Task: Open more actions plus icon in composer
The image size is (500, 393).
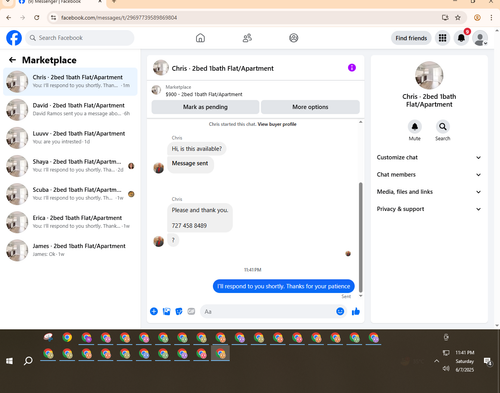Action: pyautogui.click(x=154, y=311)
